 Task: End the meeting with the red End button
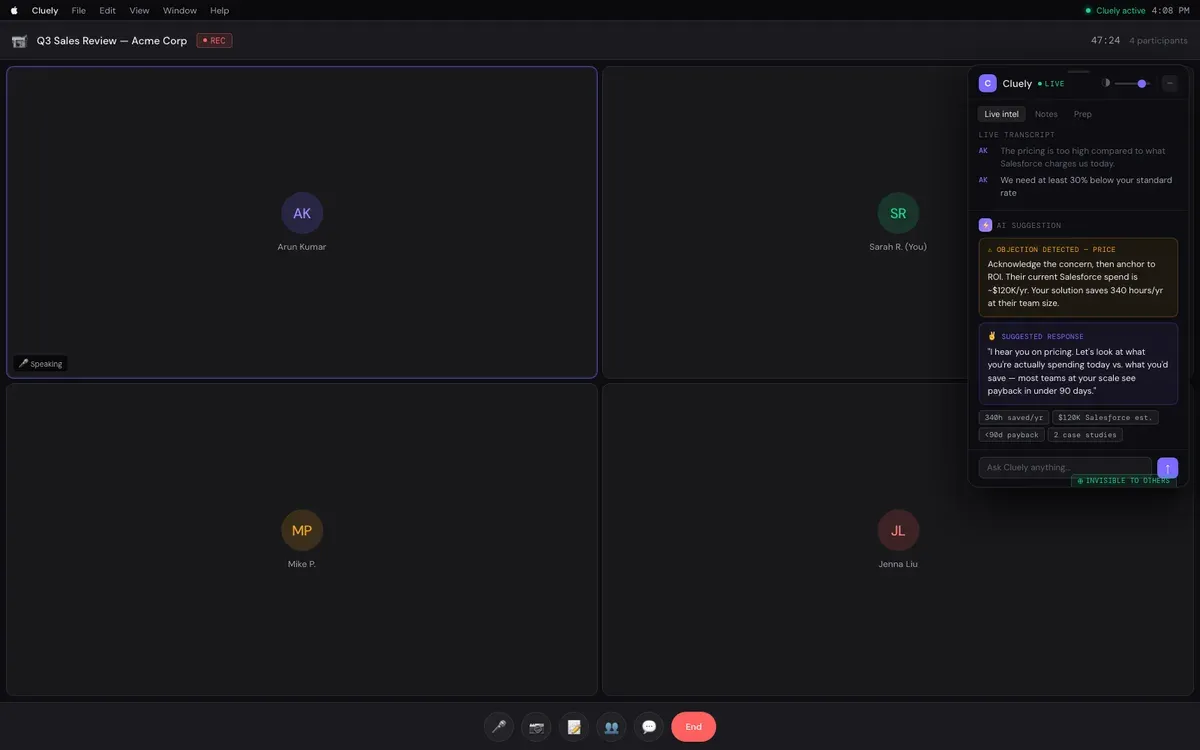click(693, 727)
